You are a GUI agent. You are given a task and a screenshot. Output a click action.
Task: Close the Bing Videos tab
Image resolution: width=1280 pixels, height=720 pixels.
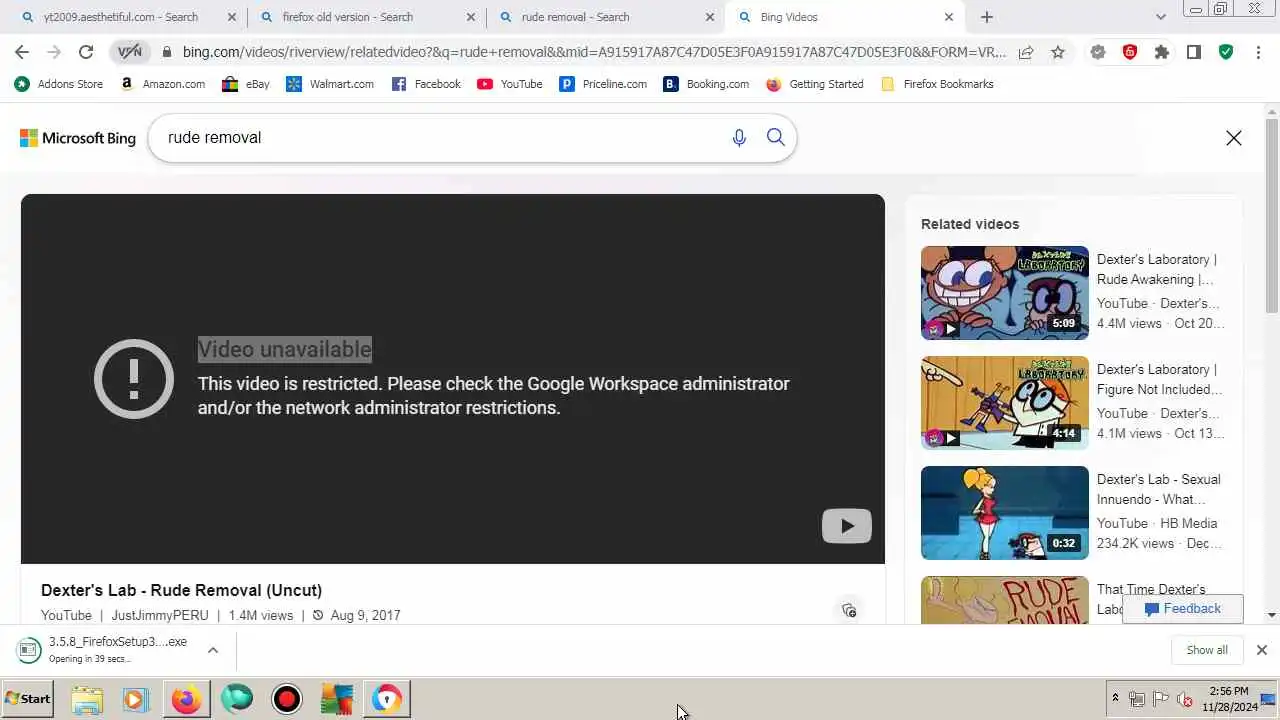pyautogui.click(x=949, y=17)
